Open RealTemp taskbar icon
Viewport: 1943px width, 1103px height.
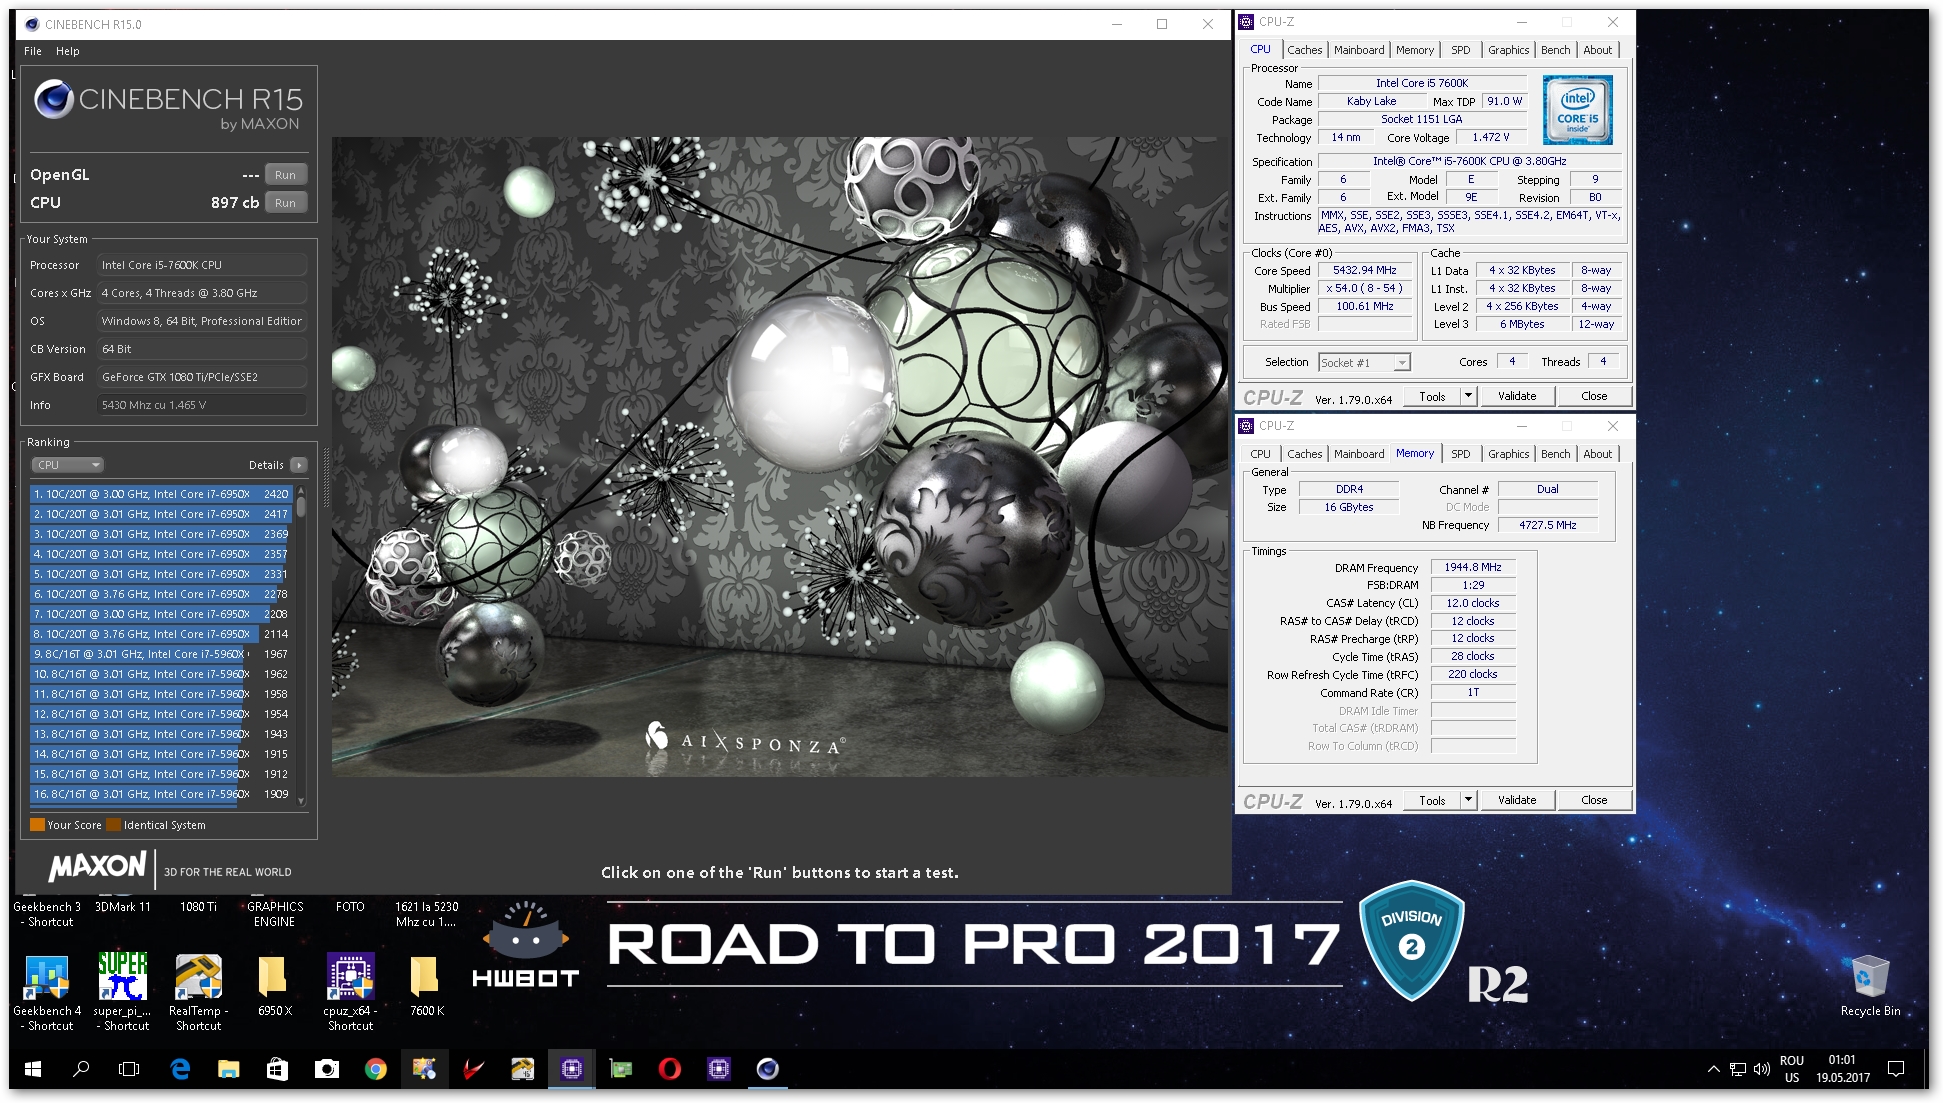pyautogui.click(x=522, y=1069)
